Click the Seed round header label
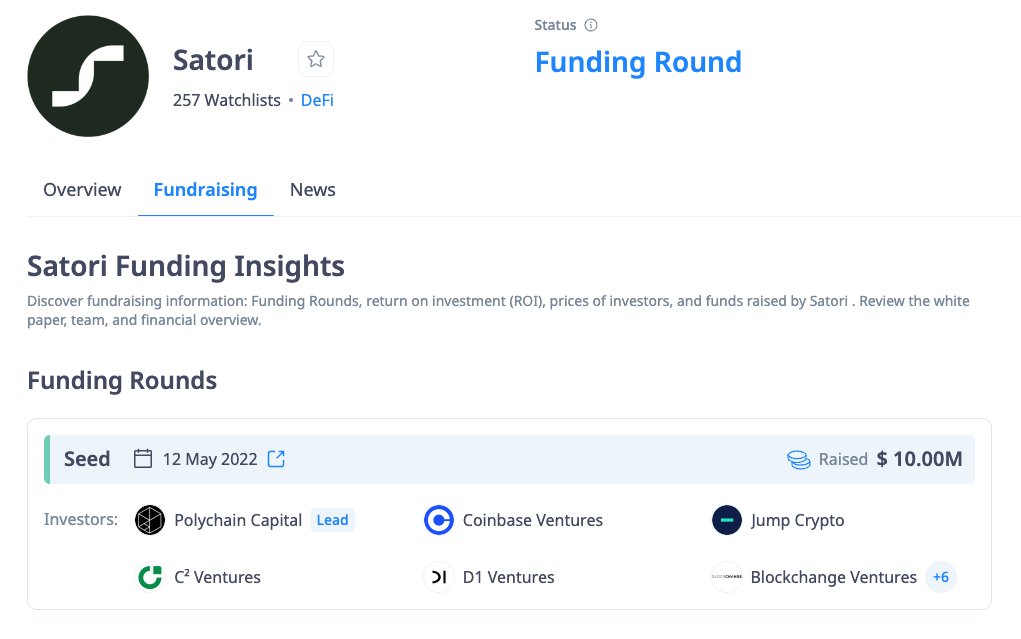 [87, 459]
